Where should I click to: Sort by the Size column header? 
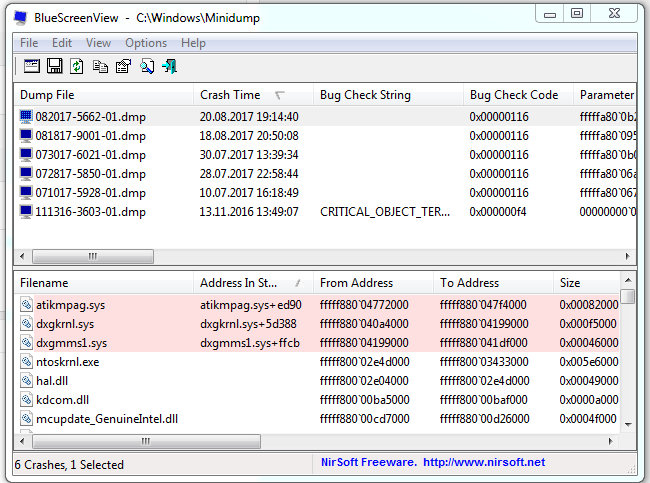(587, 283)
